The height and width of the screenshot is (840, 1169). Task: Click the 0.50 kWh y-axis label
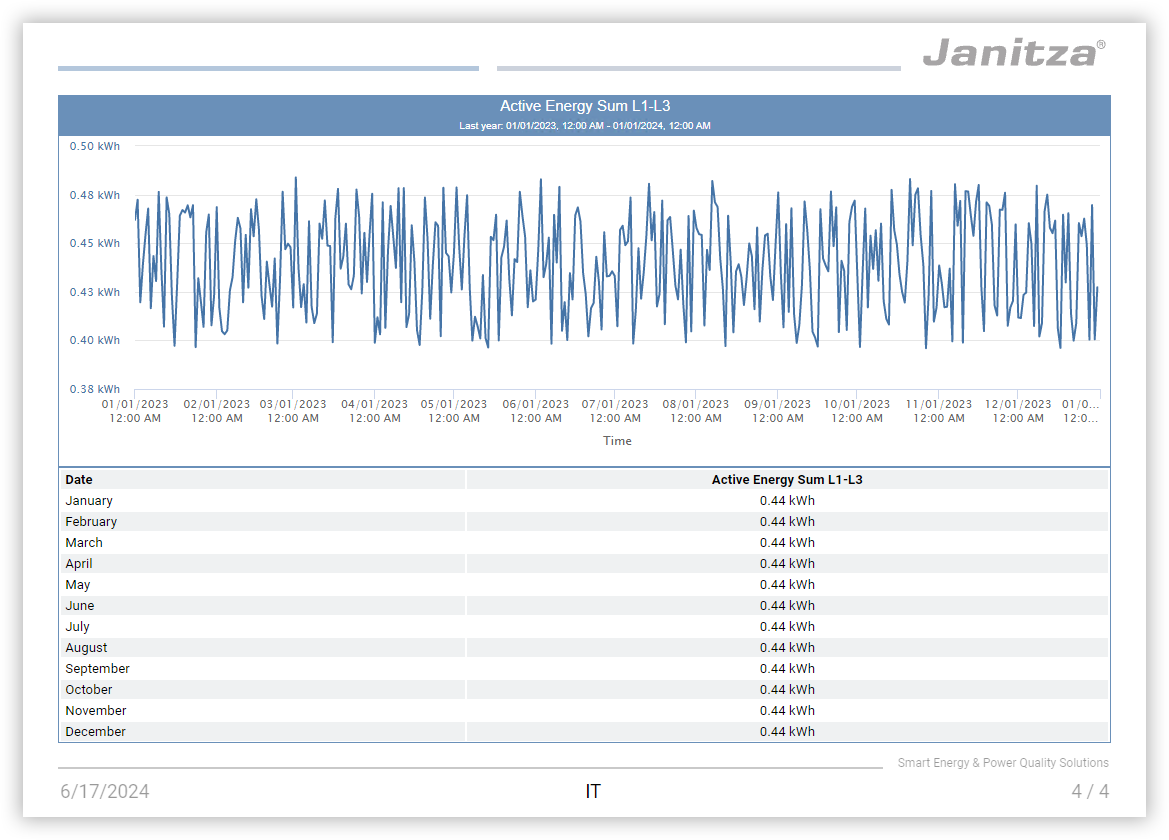click(94, 146)
